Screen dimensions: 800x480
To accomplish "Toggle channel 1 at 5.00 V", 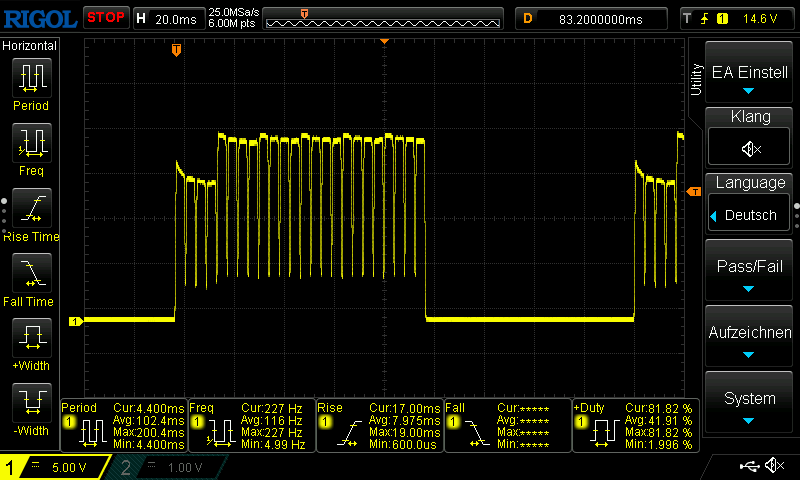I will point(55,467).
